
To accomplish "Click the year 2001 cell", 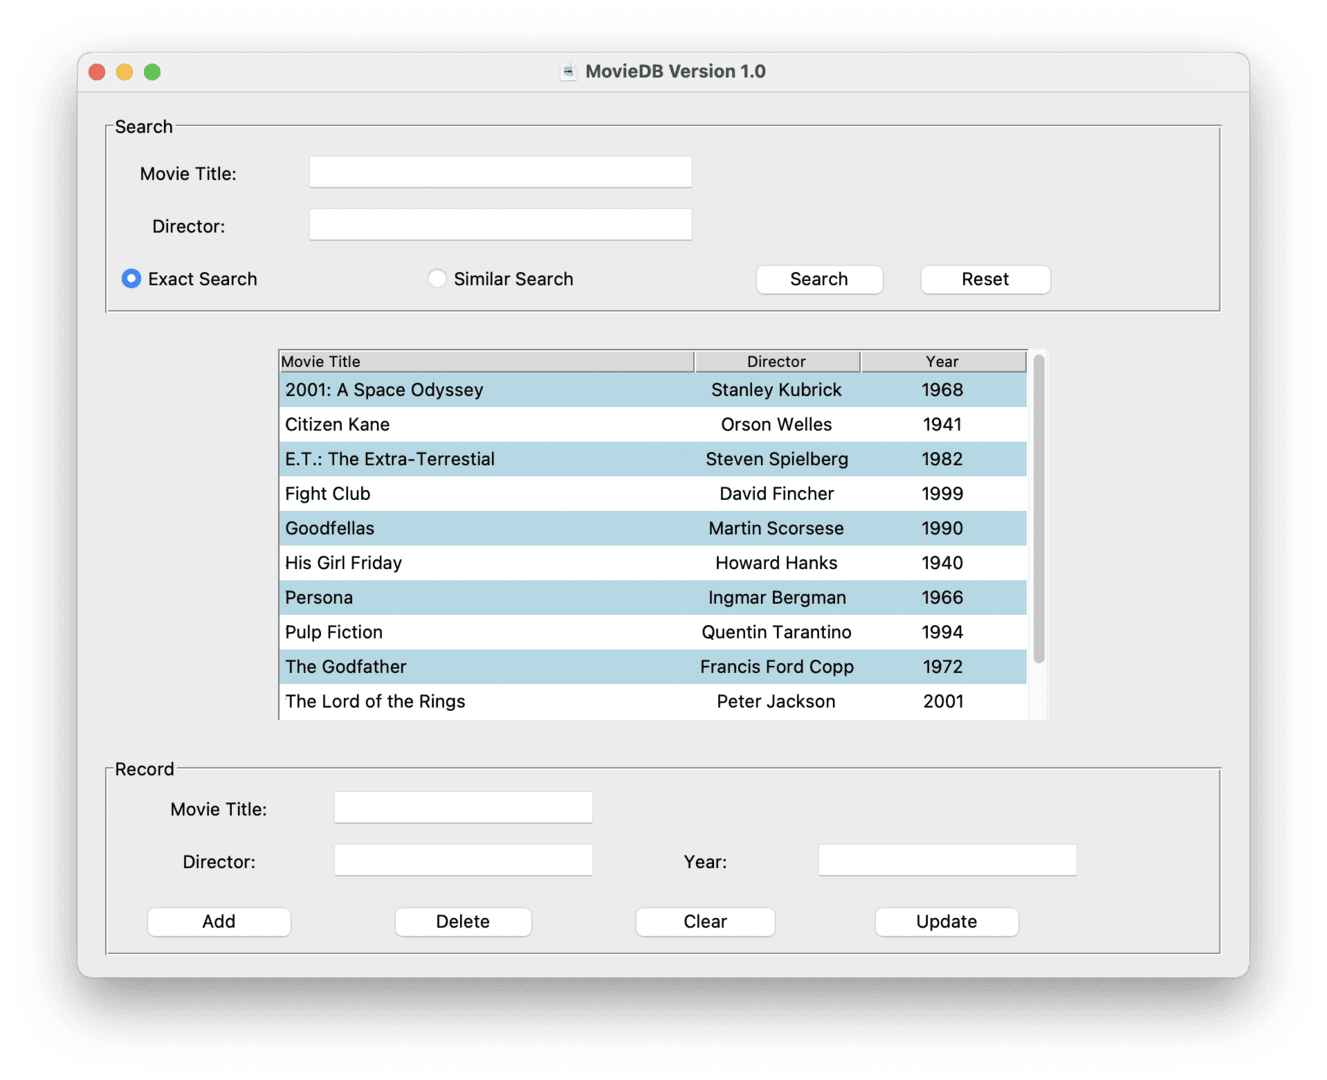I will coord(943,702).
